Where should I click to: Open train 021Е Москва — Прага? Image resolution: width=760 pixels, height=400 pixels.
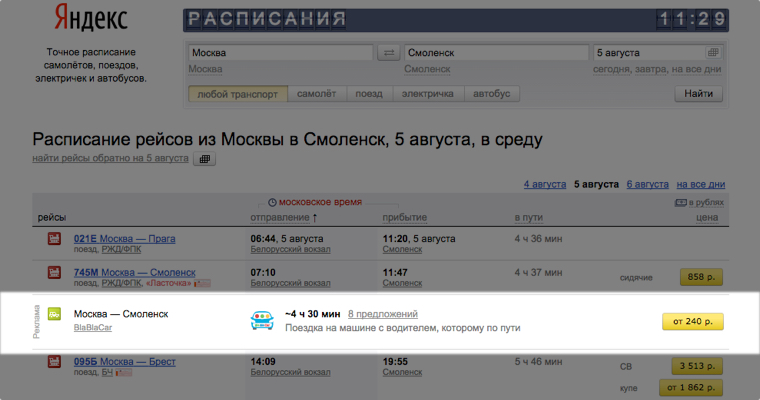tap(125, 239)
